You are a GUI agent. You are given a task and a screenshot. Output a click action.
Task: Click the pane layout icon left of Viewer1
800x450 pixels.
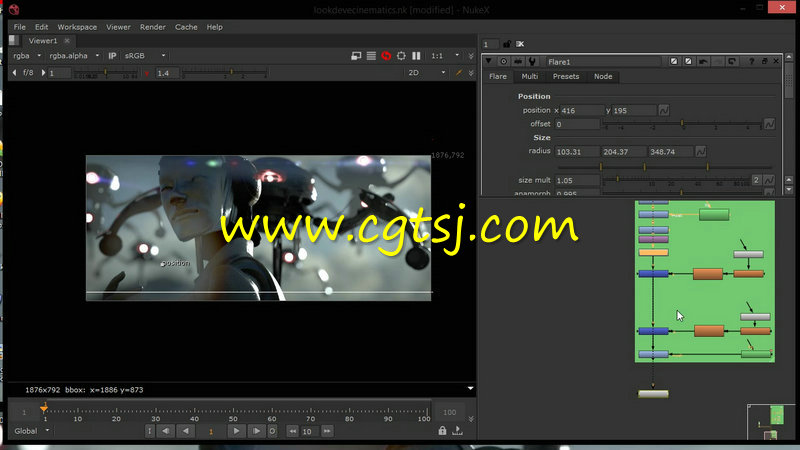coord(14,40)
